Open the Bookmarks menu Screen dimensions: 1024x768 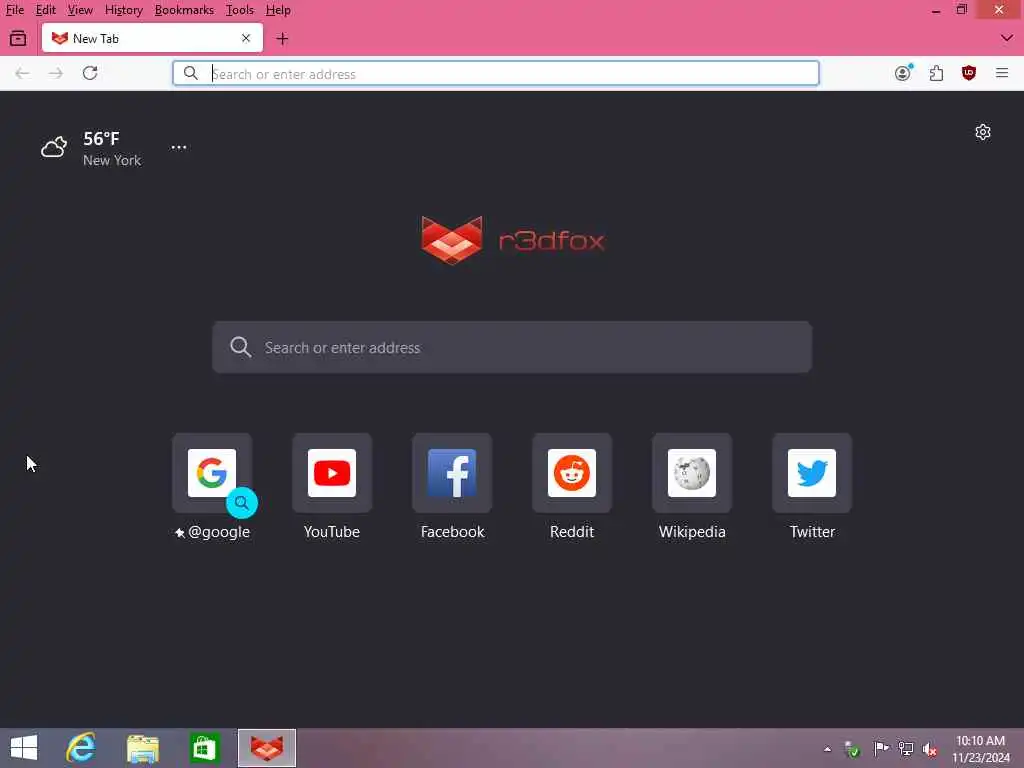coord(184,10)
